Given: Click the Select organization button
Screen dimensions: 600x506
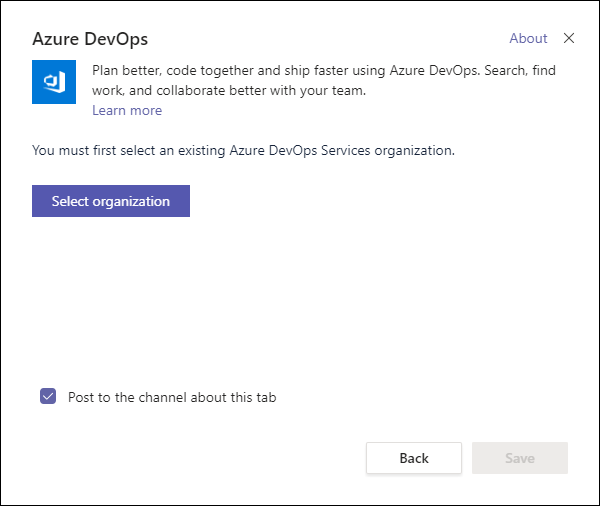Looking at the screenshot, I should pyautogui.click(x=111, y=201).
